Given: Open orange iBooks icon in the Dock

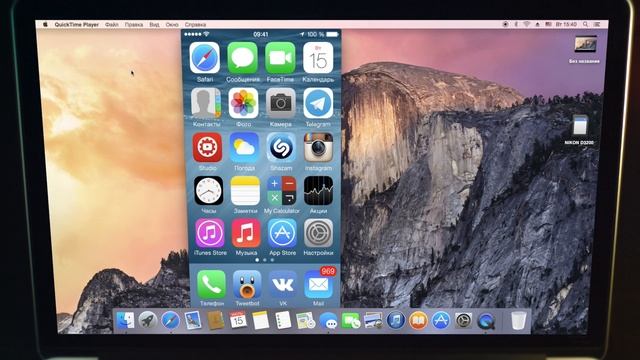Looking at the screenshot, I should pyautogui.click(x=418, y=320).
